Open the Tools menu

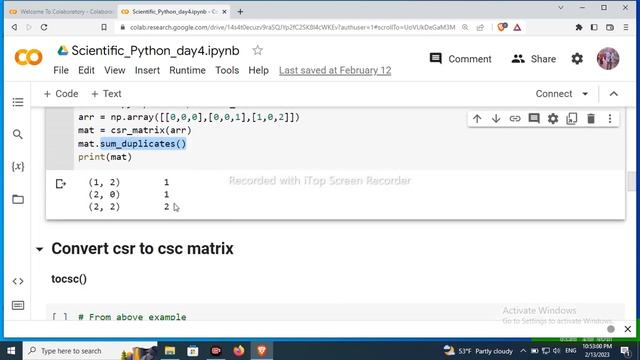(227, 70)
